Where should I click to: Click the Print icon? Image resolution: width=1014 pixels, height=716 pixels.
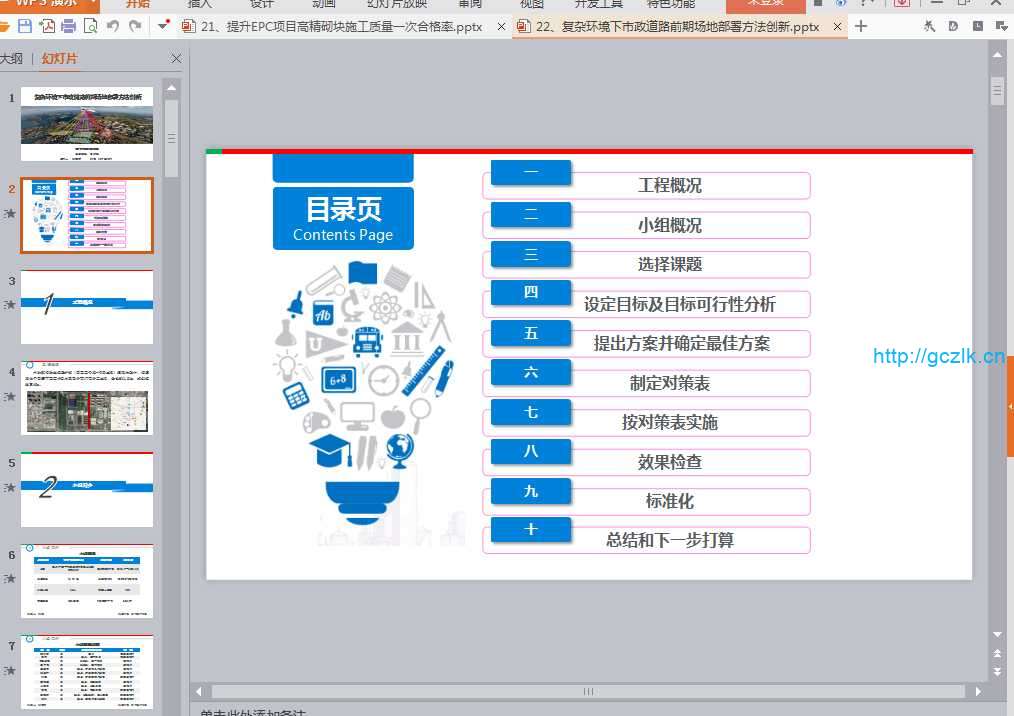coord(69,27)
